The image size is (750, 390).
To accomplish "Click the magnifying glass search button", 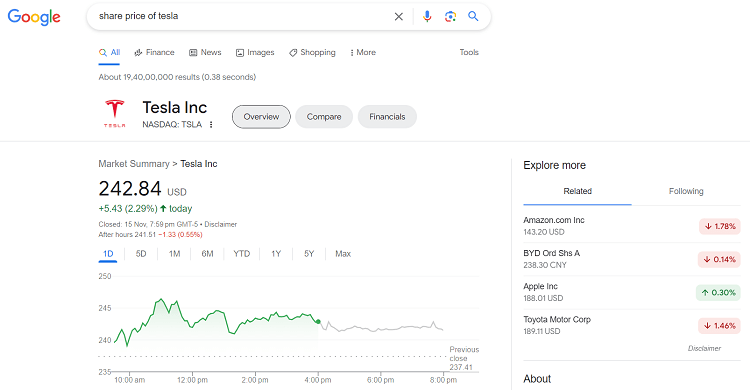I will (473, 16).
